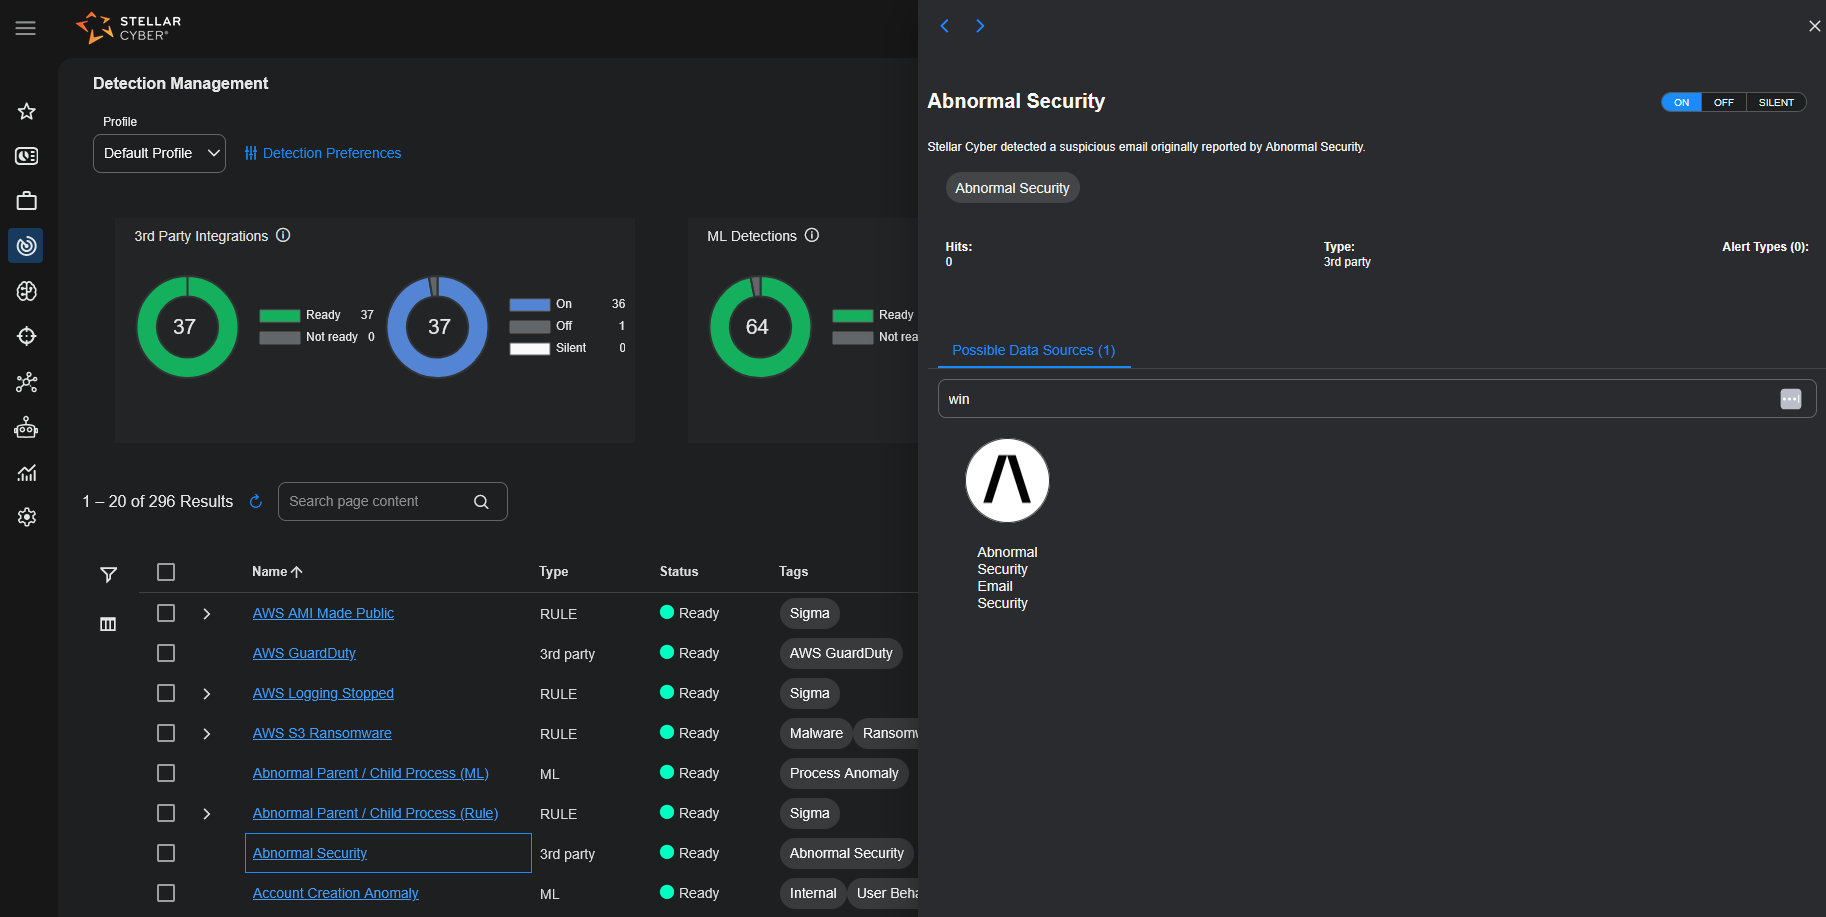The height and width of the screenshot is (917, 1826).
Task: Click info icon beside ML Detections
Action: (x=812, y=235)
